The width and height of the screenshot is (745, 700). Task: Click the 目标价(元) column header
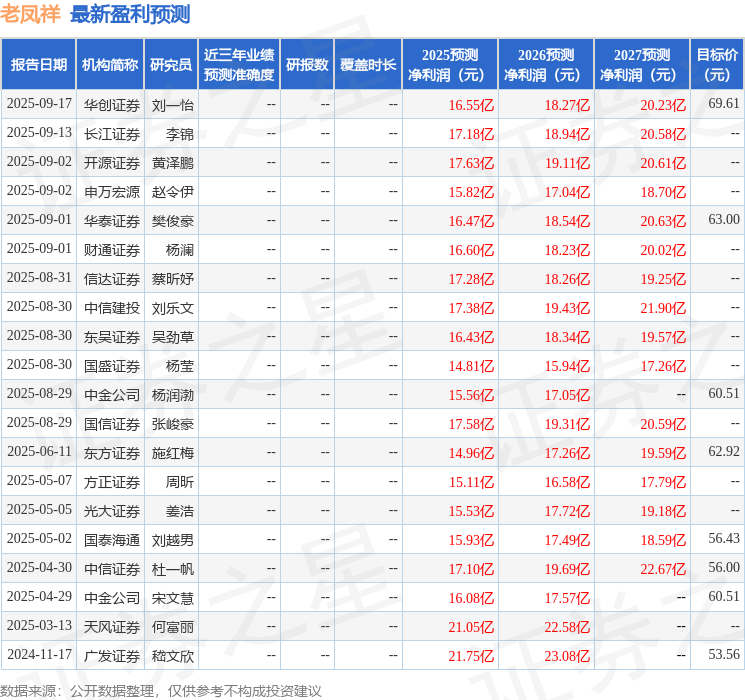pyautogui.click(x=717, y=65)
